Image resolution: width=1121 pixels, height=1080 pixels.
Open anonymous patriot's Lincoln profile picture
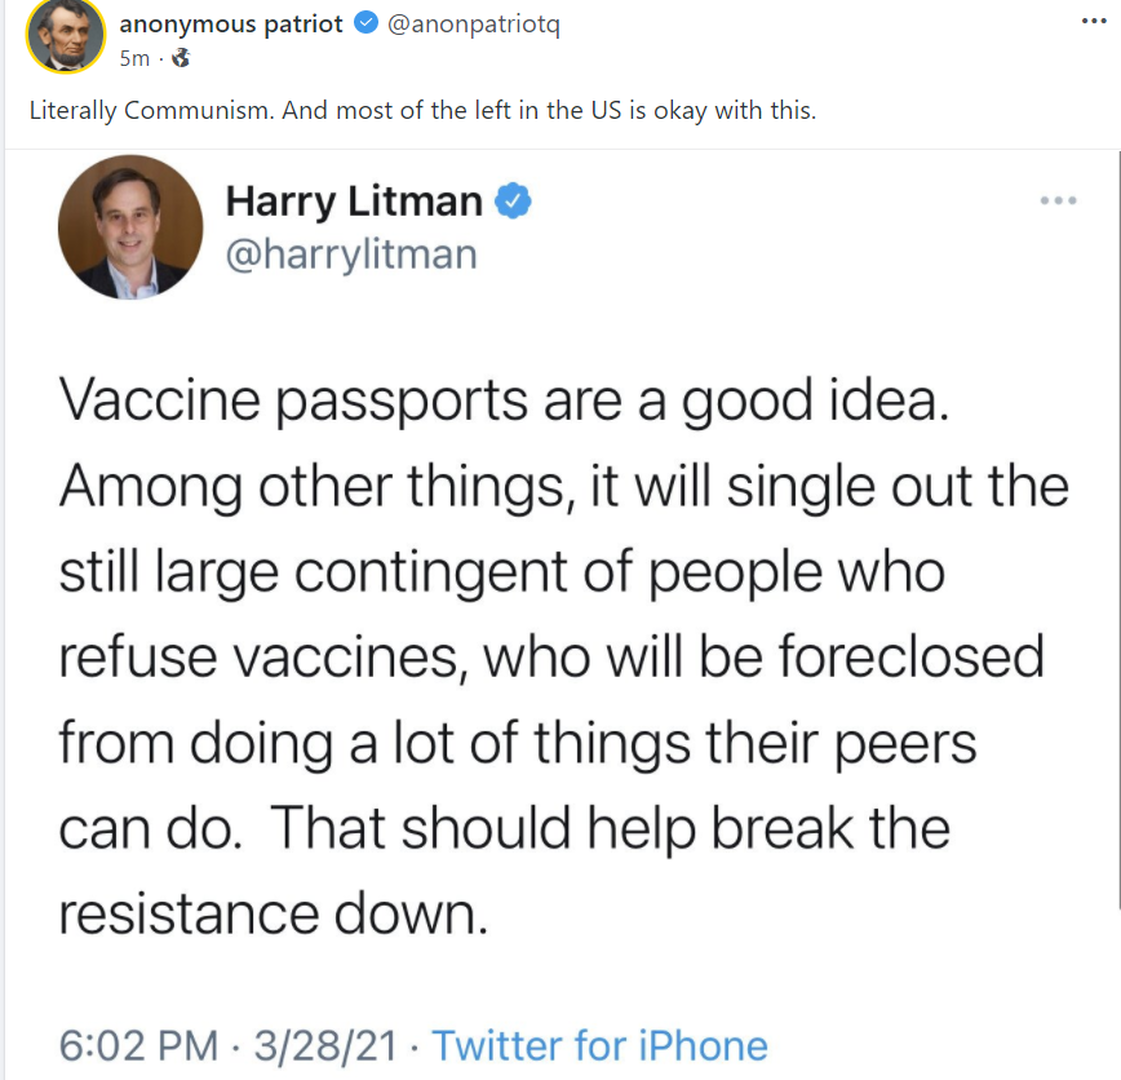66,36
